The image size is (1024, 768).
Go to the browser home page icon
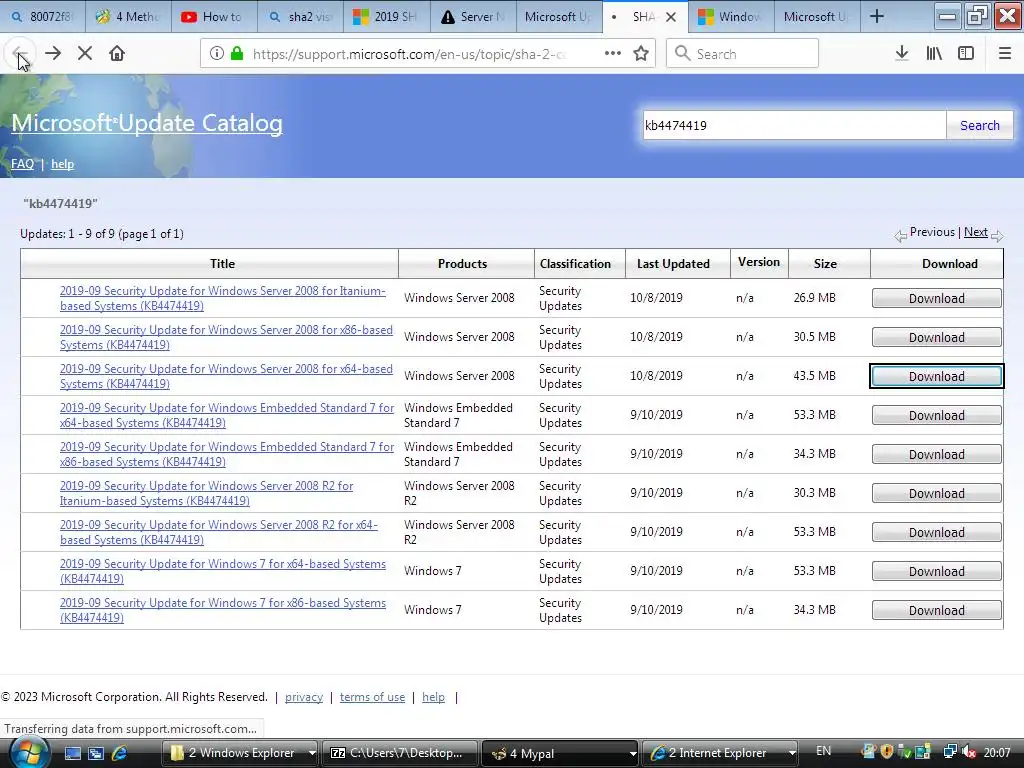(117, 54)
